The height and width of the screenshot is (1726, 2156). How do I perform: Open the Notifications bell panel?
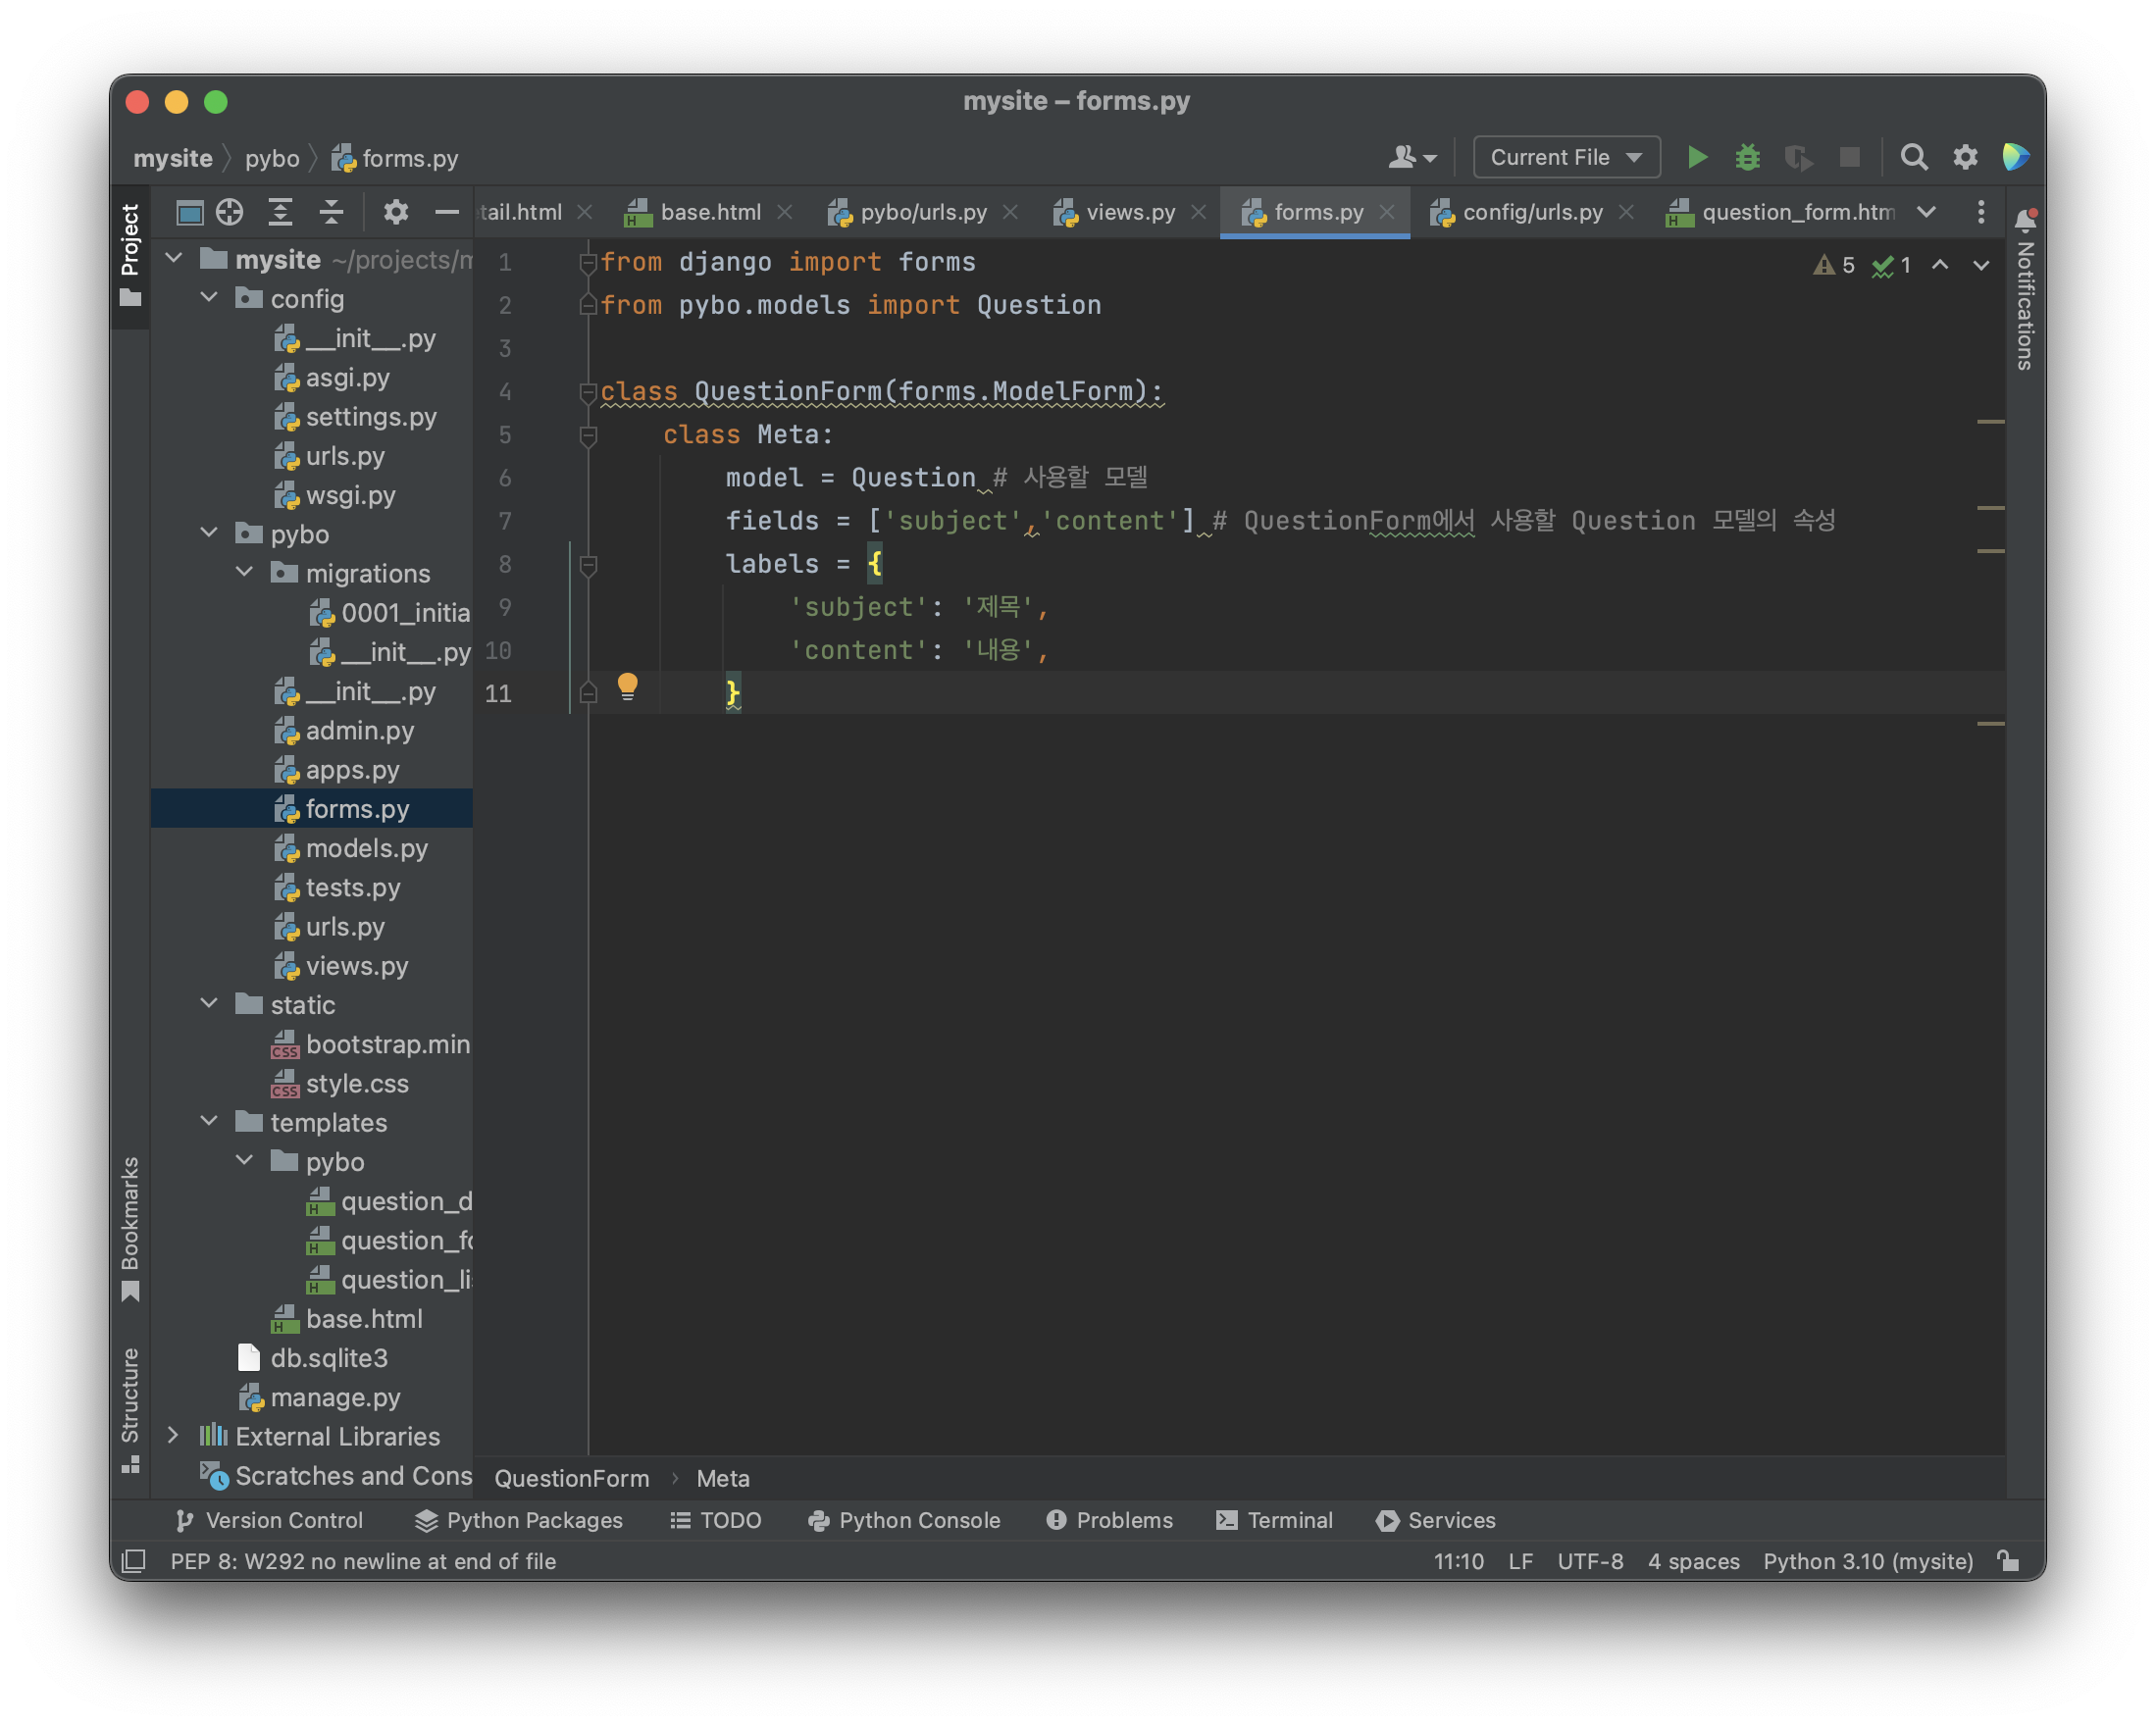(2025, 219)
